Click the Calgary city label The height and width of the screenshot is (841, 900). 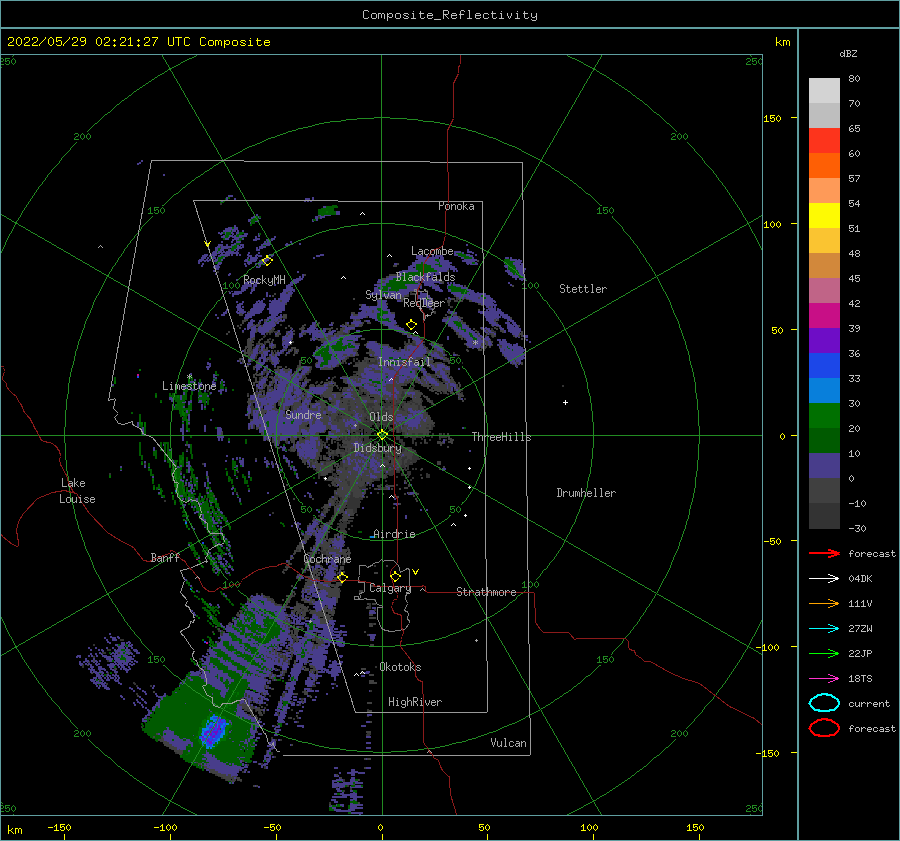[390, 588]
